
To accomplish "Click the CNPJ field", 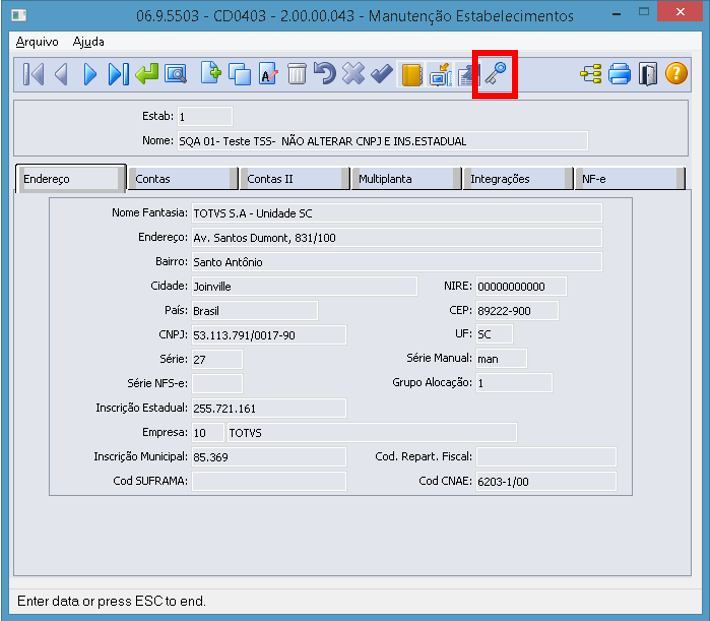I will [x=269, y=335].
